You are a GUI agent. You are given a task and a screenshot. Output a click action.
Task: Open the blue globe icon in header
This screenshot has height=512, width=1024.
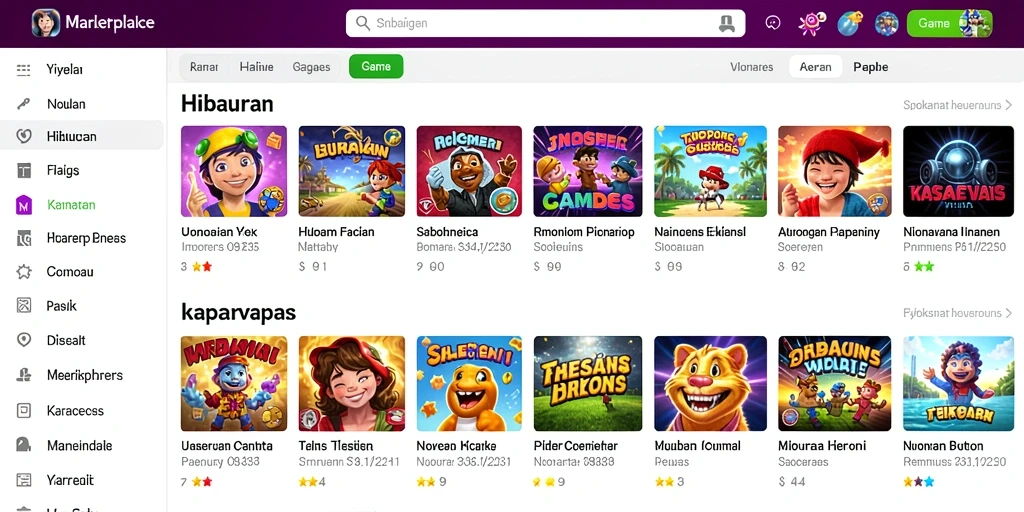pos(849,24)
